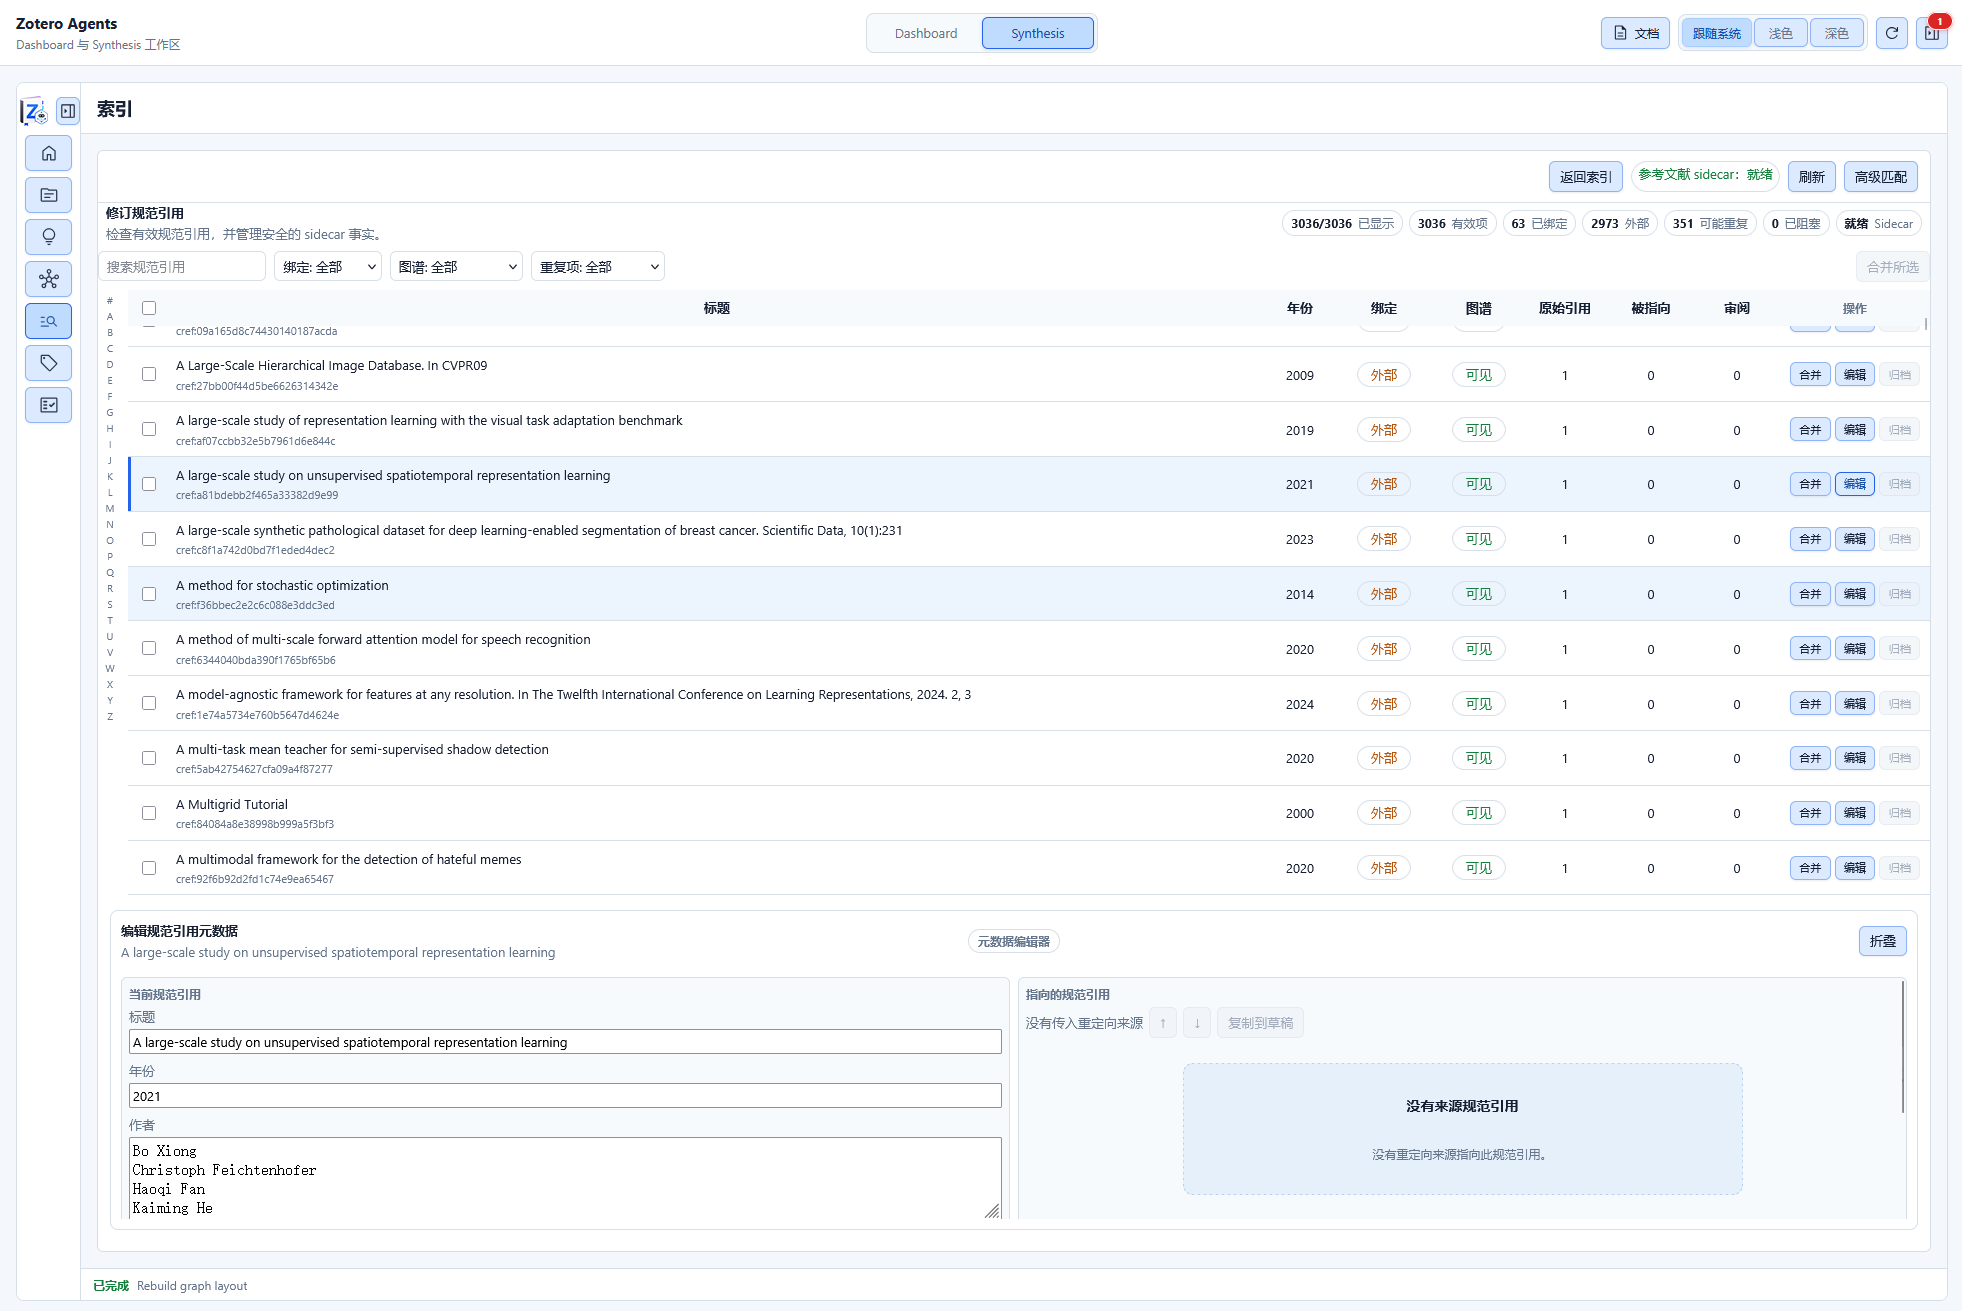Click the 参考文献 sidecar status pill
Viewport: 1962px width, 1311px height.
click(x=1705, y=175)
